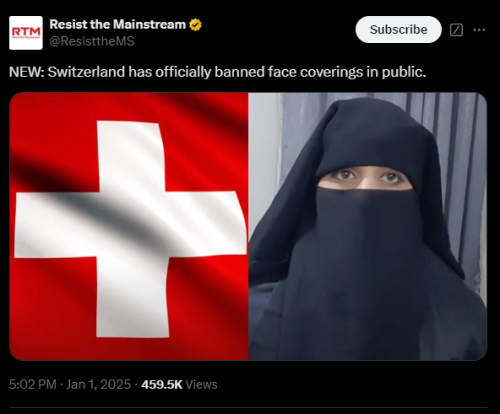Open the Resist the Mainstream display name
This screenshot has width=500, height=414.
[117, 24]
